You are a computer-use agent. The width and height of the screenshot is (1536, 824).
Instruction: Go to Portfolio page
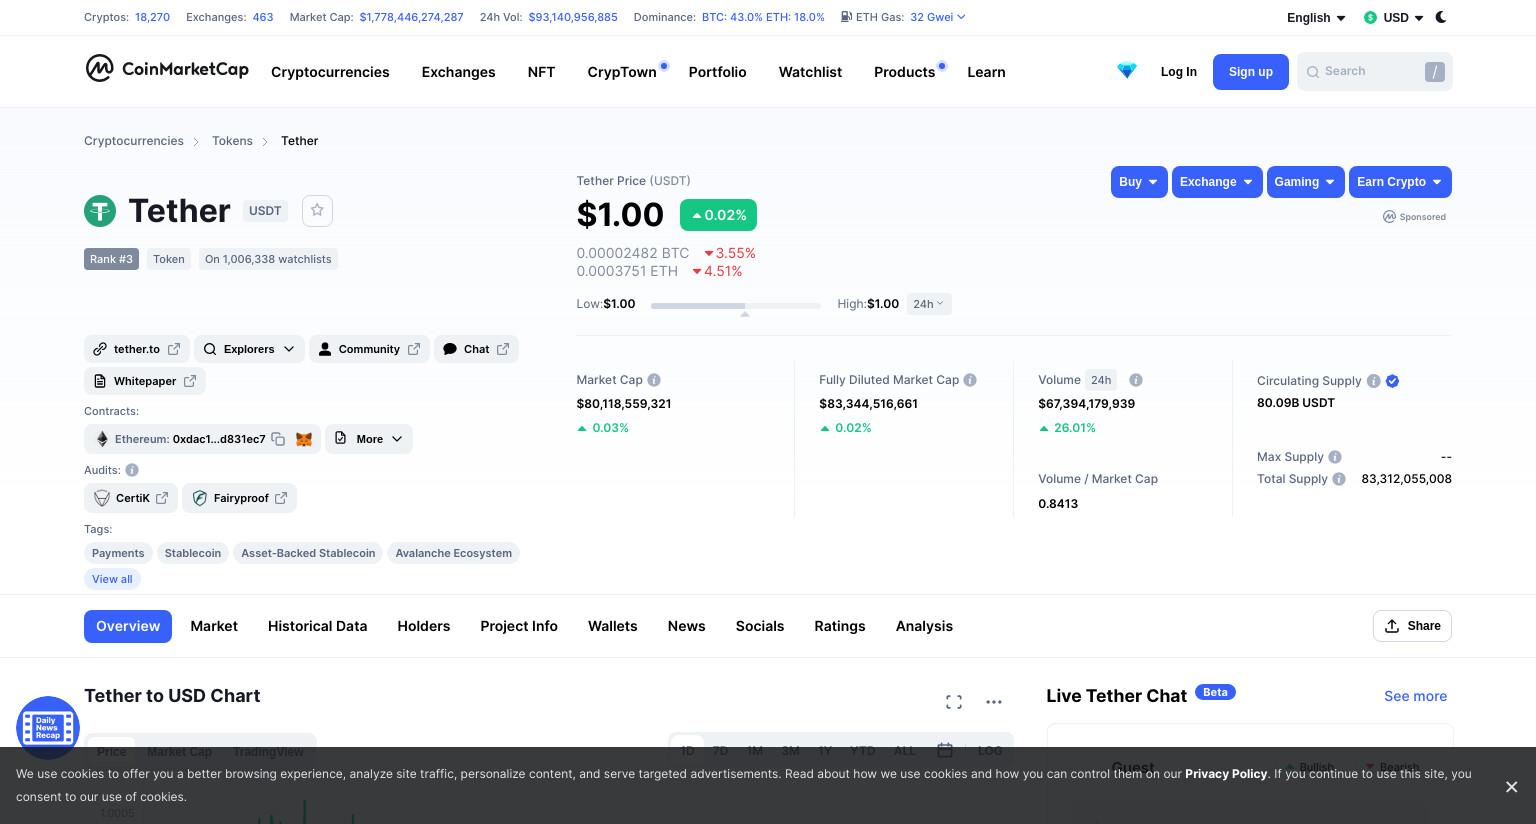tap(717, 72)
